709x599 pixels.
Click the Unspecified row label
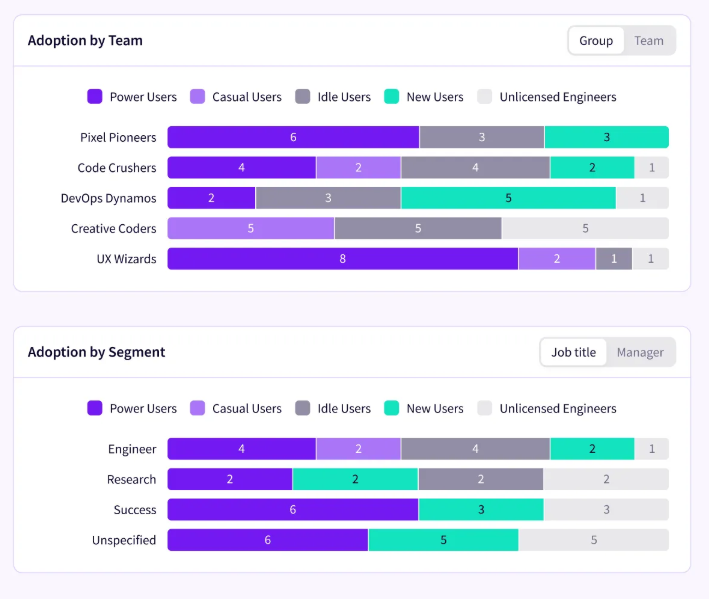(x=124, y=540)
